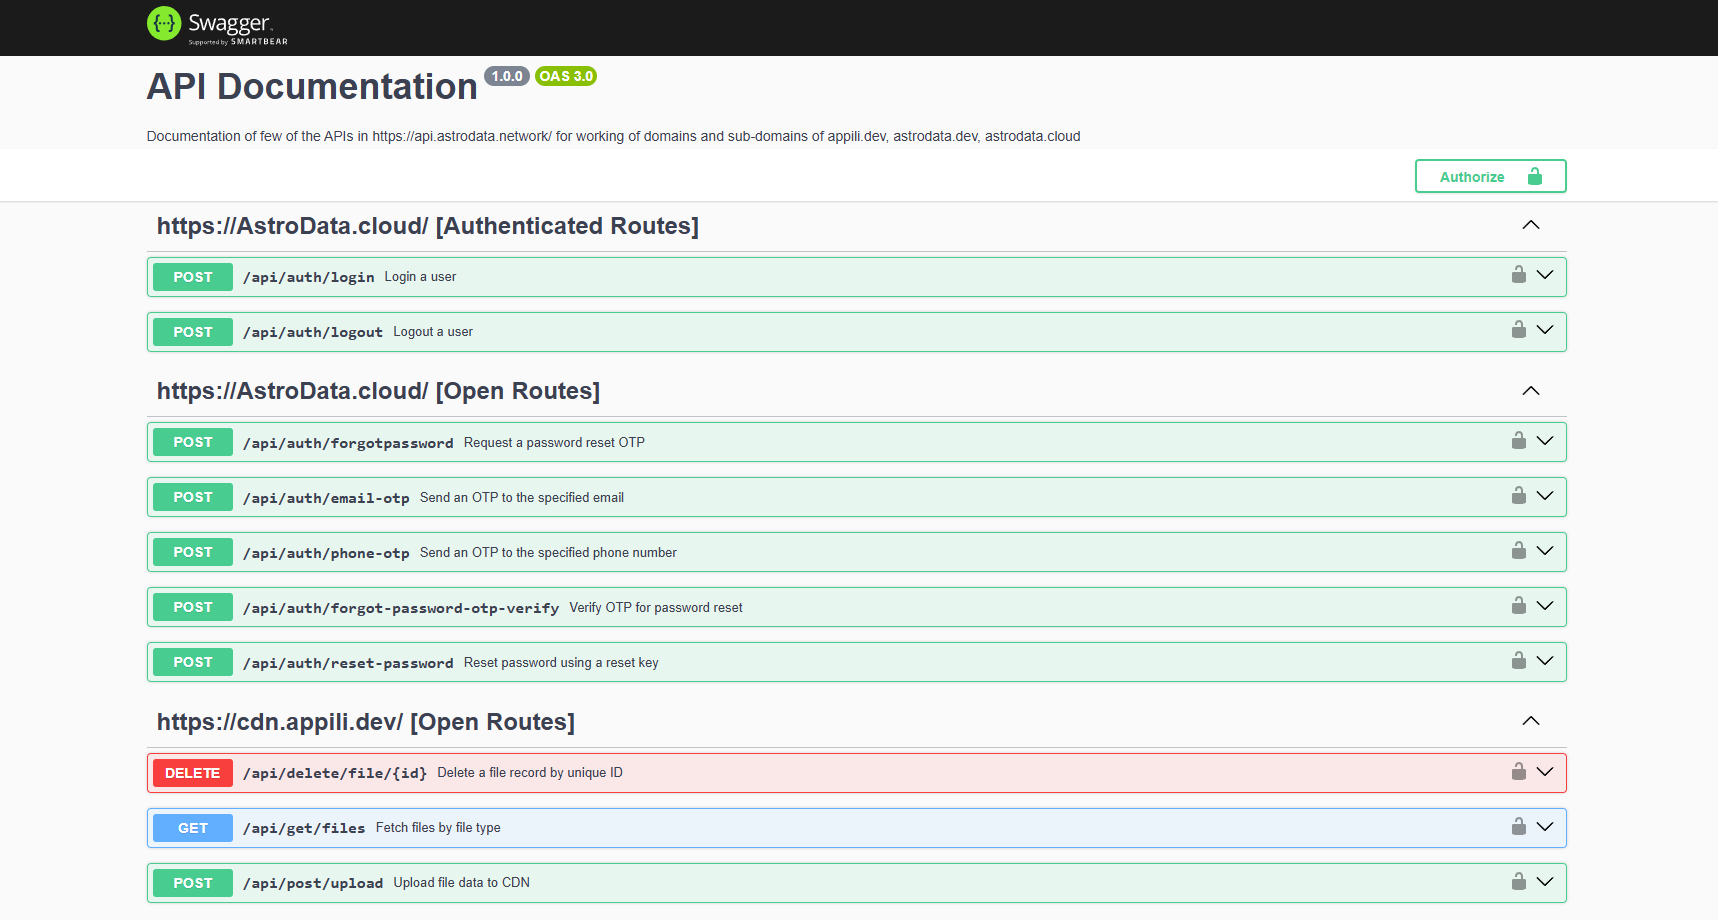This screenshot has width=1718, height=920.
Task: Click POST badge on login row
Action: (x=193, y=277)
